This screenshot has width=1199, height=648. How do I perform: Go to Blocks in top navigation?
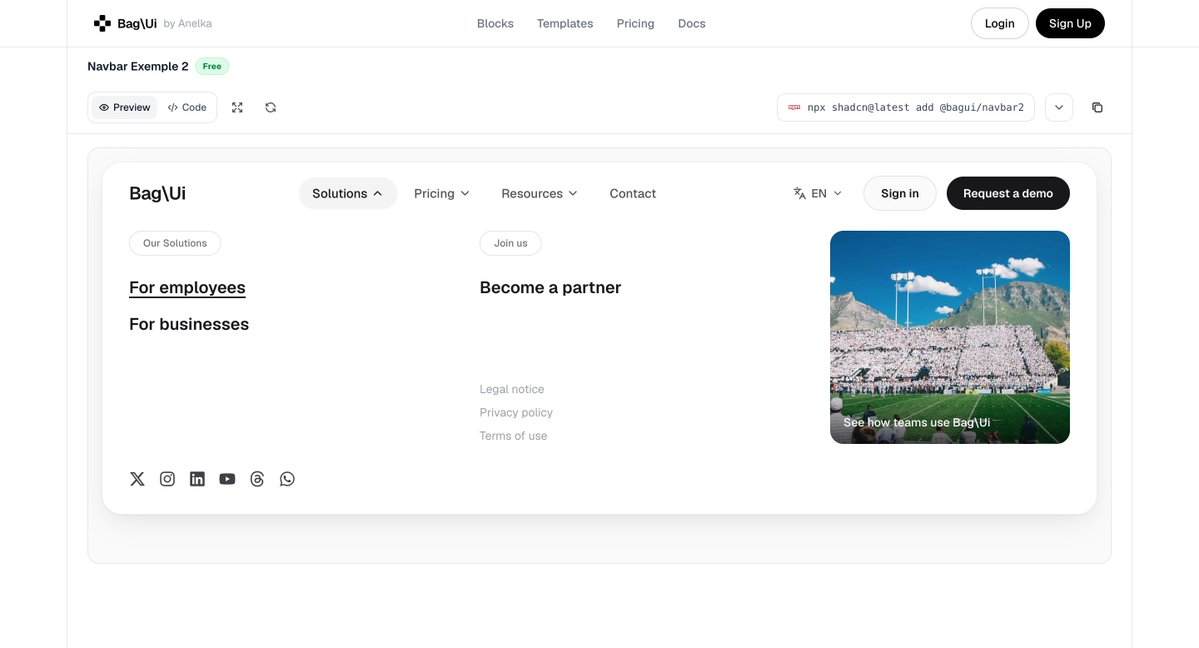pyautogui.click(x=496, y=24)
